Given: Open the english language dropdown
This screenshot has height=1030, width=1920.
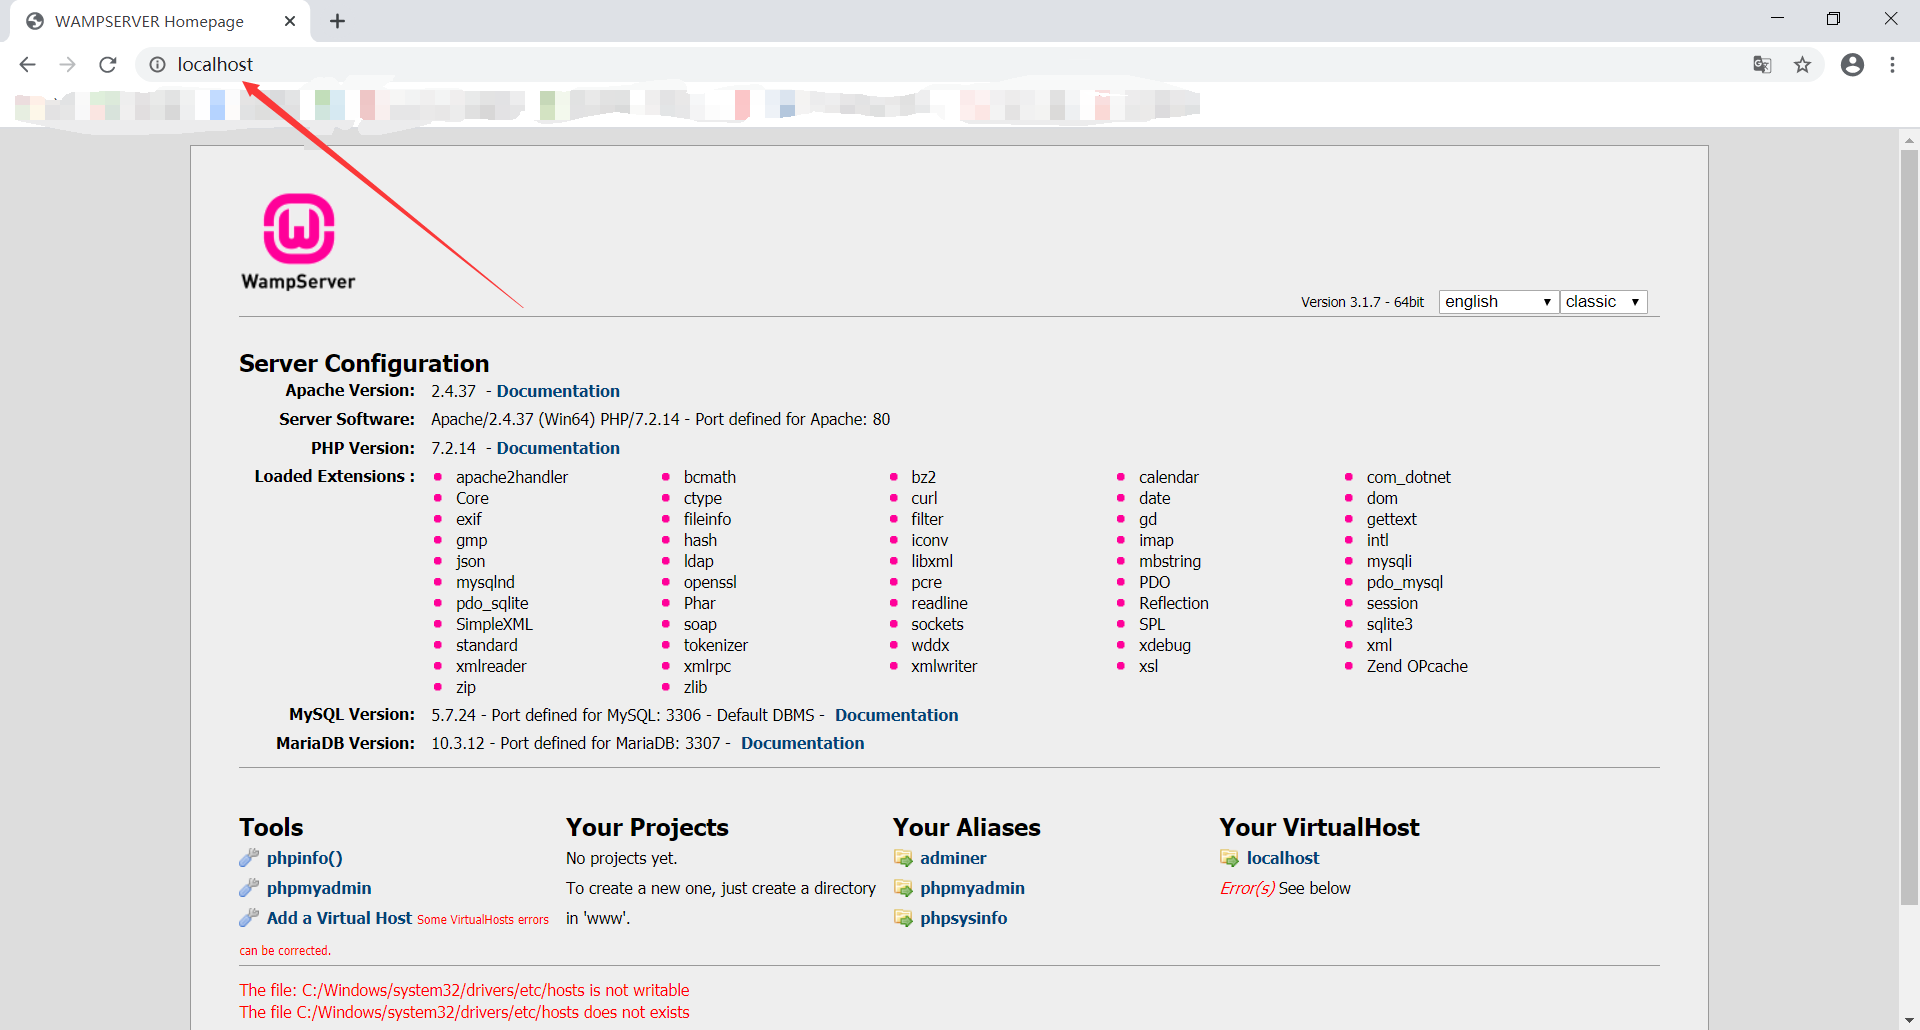Looking at the screenshot, I should point(1498,302).
